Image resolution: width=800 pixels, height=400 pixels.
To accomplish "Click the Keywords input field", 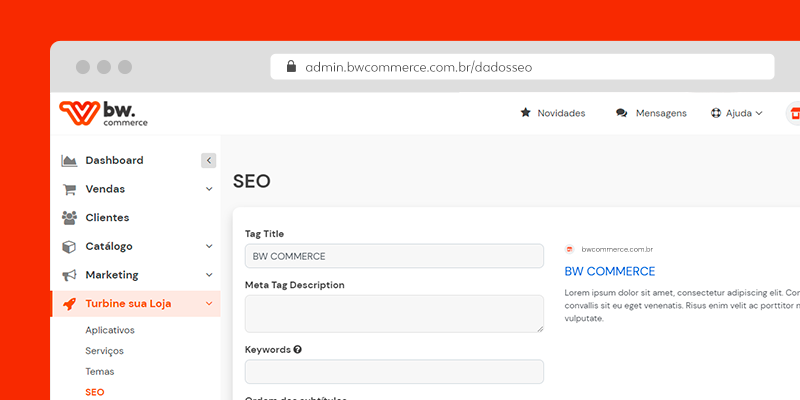I will click(394, 371).
